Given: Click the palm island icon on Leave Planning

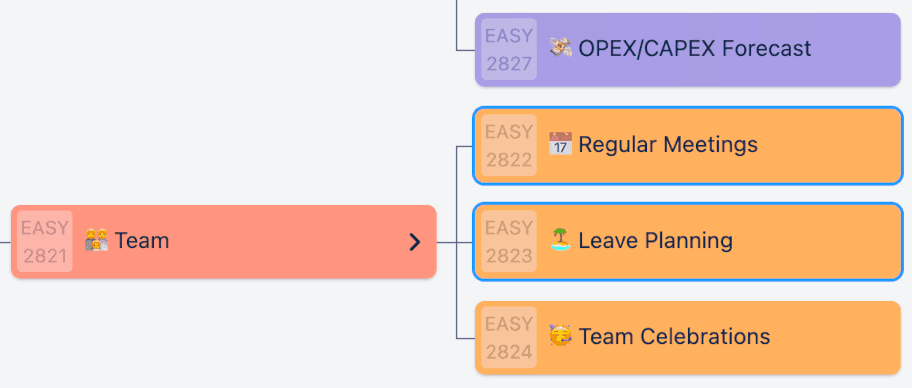Looking at the screenshot, I should tap(561, 240).
